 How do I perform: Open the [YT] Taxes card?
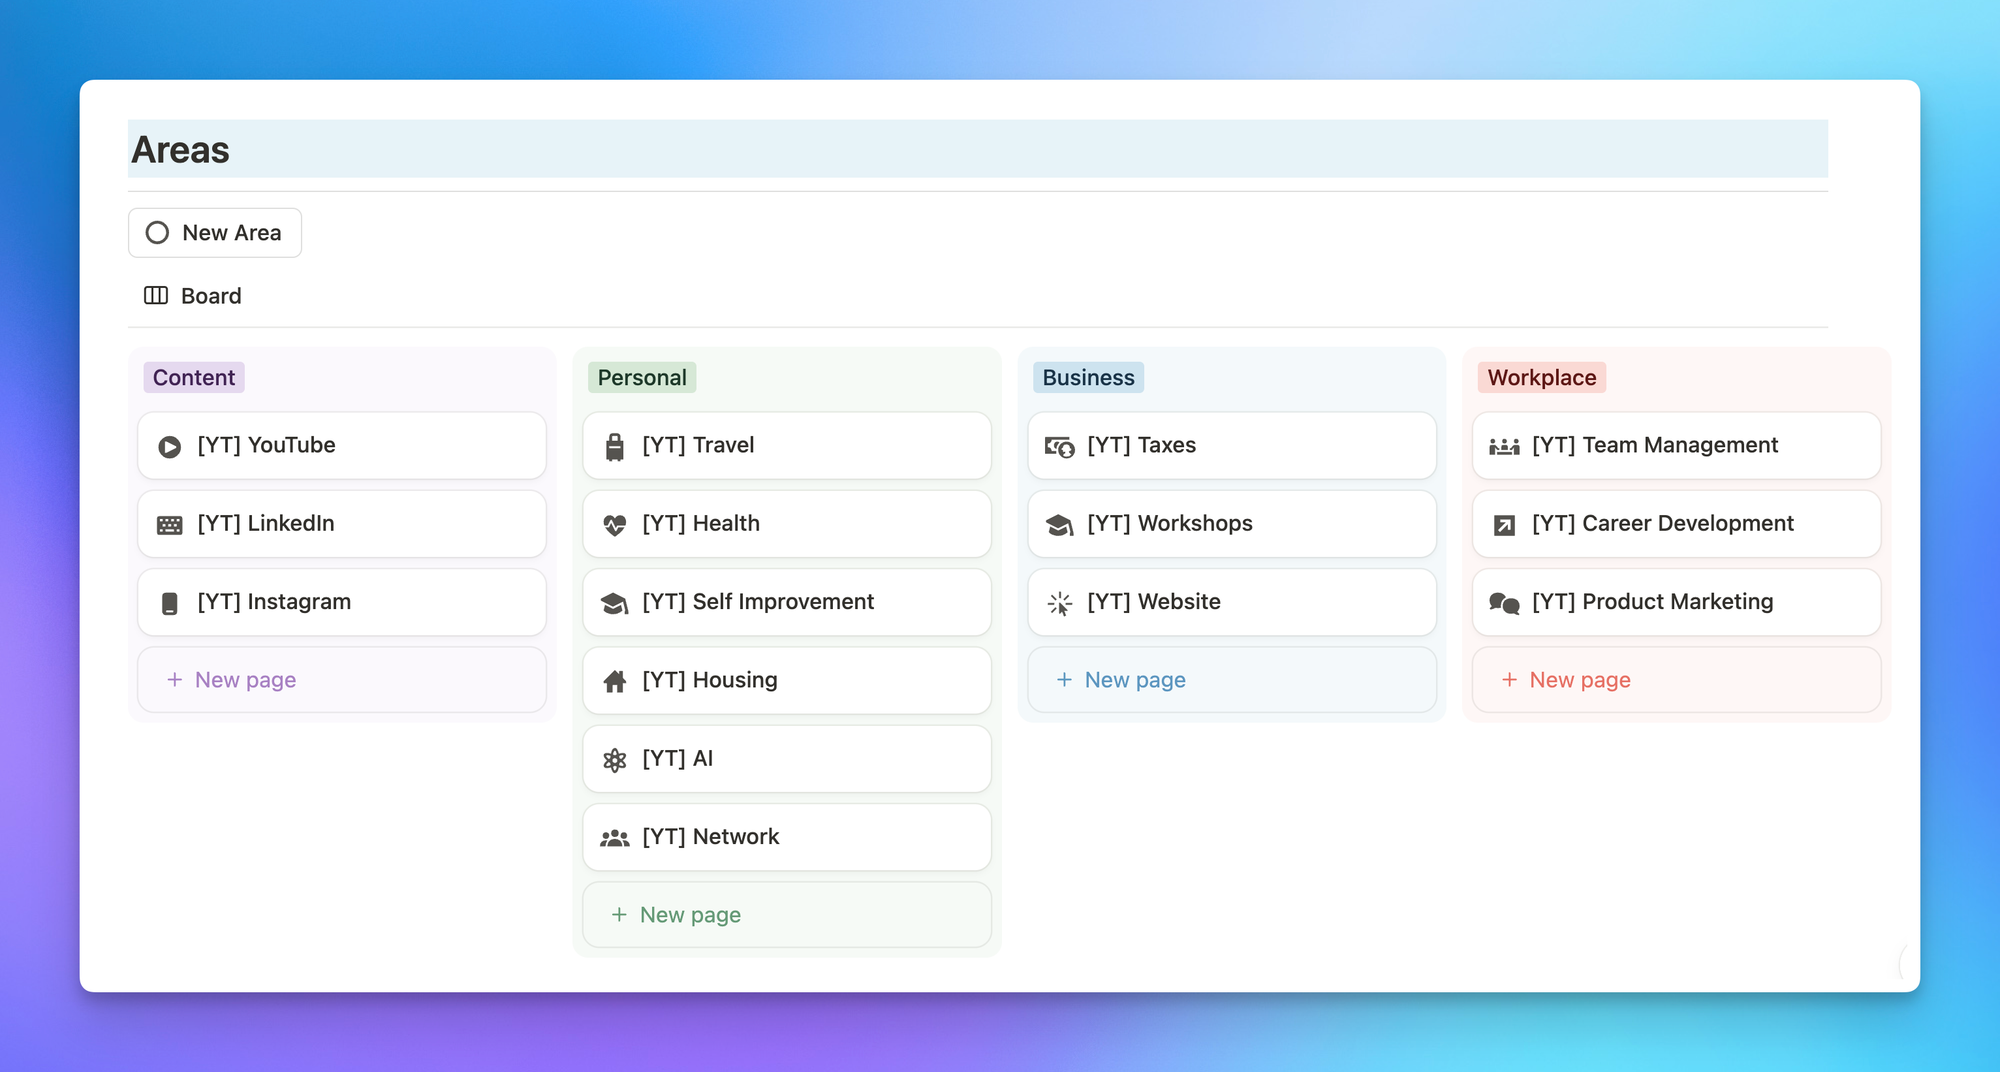click(x=1232, y=446)
